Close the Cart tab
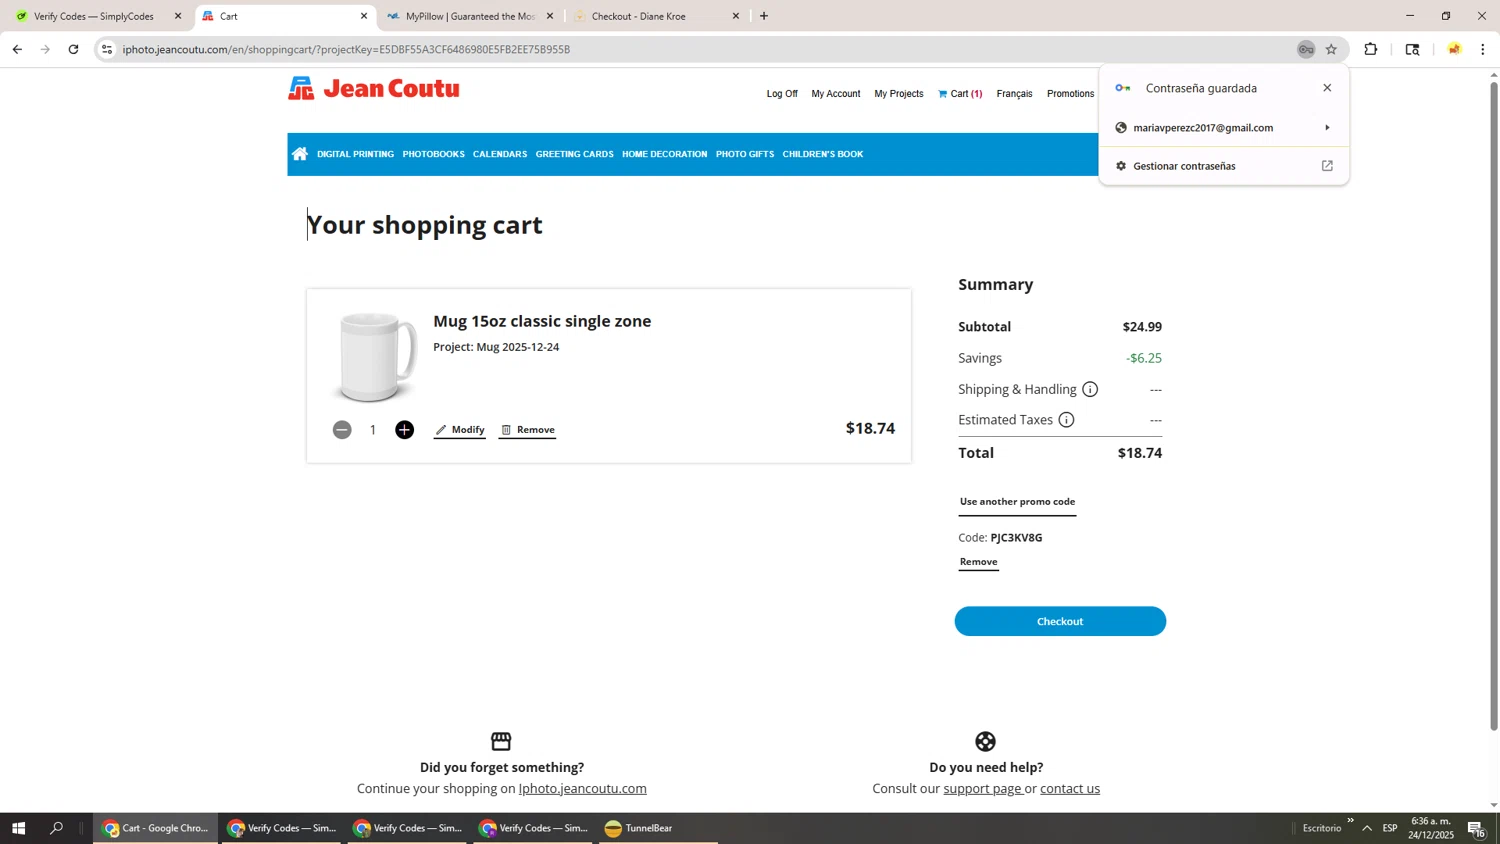Screen dimensions: 1500x844 [364, 16]
